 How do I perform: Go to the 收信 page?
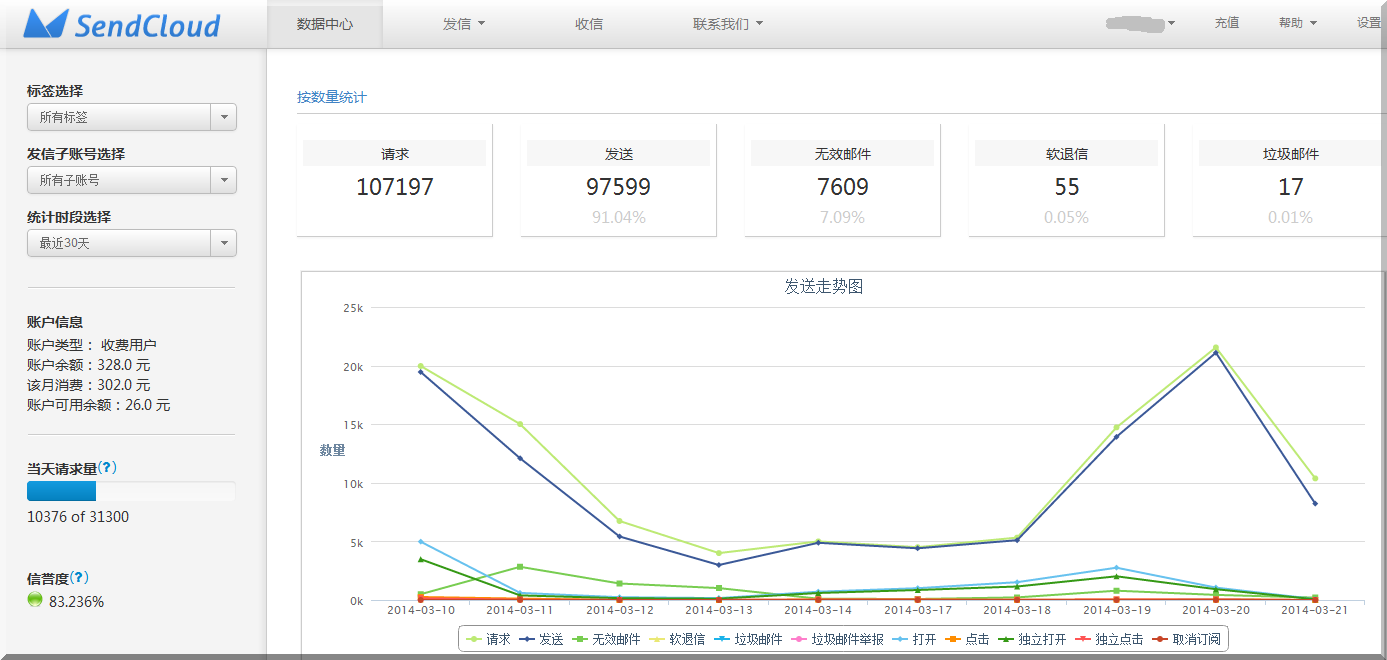(589, 24)
